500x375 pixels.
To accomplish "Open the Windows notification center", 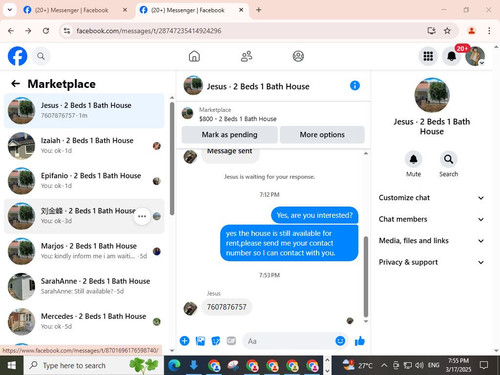I will (x=483, y=365).
